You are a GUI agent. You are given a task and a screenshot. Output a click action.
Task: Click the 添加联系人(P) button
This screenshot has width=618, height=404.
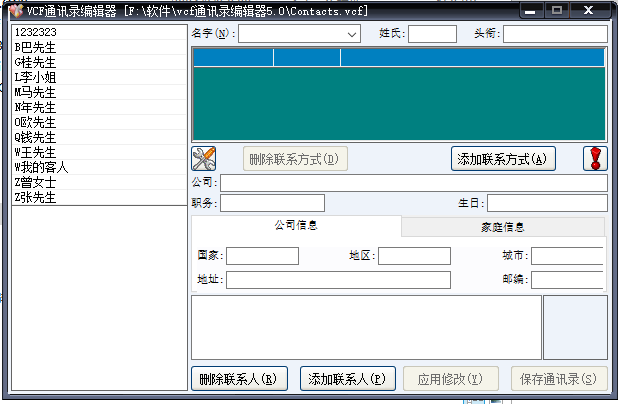click(x=348, y=379)
